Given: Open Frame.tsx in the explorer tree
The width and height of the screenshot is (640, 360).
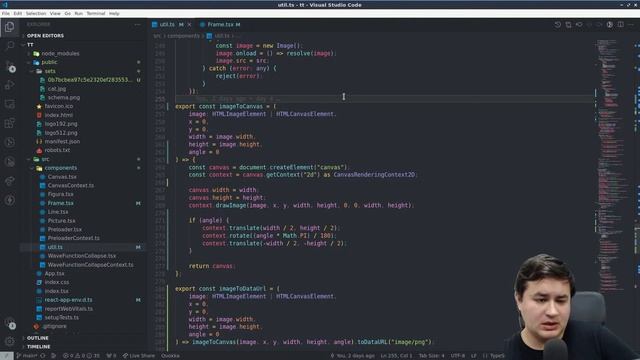Looking at the screenshot, I should tap(82, 203).
